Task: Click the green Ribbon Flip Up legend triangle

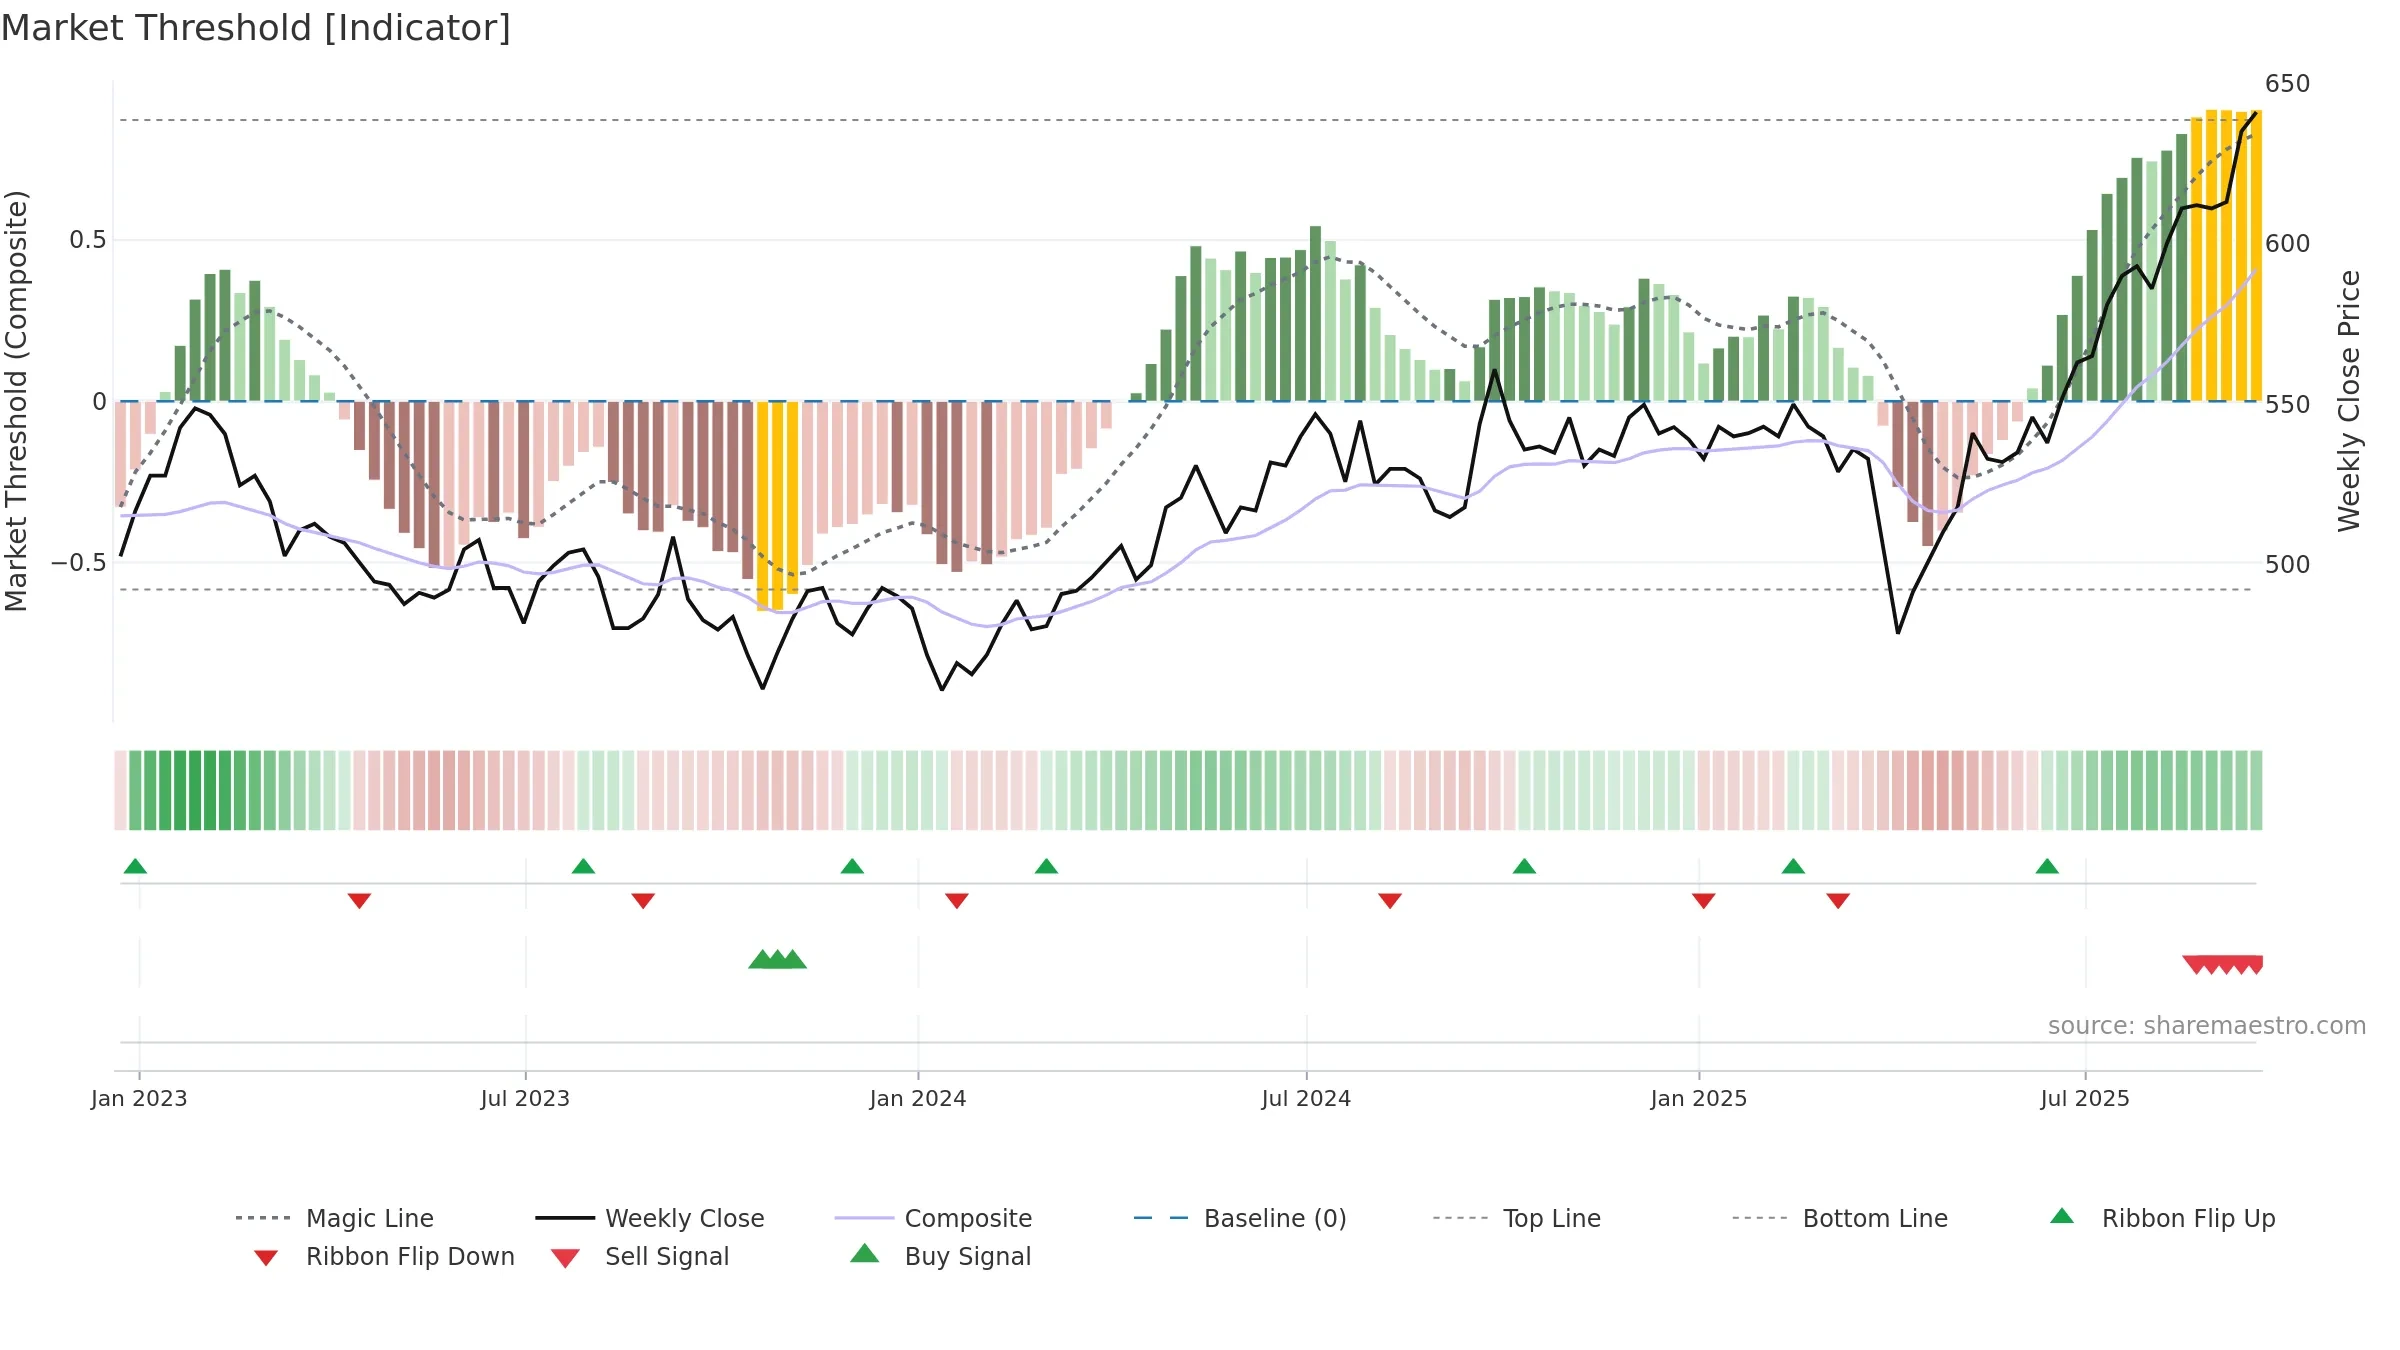Action: pyautogui.click(x=2062, y=1216)
